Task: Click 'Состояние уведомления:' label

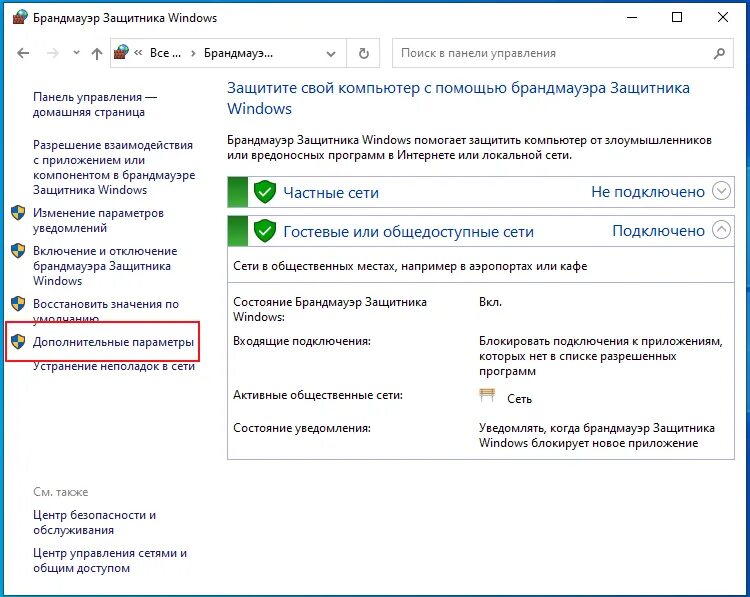Action: (302, 428)
